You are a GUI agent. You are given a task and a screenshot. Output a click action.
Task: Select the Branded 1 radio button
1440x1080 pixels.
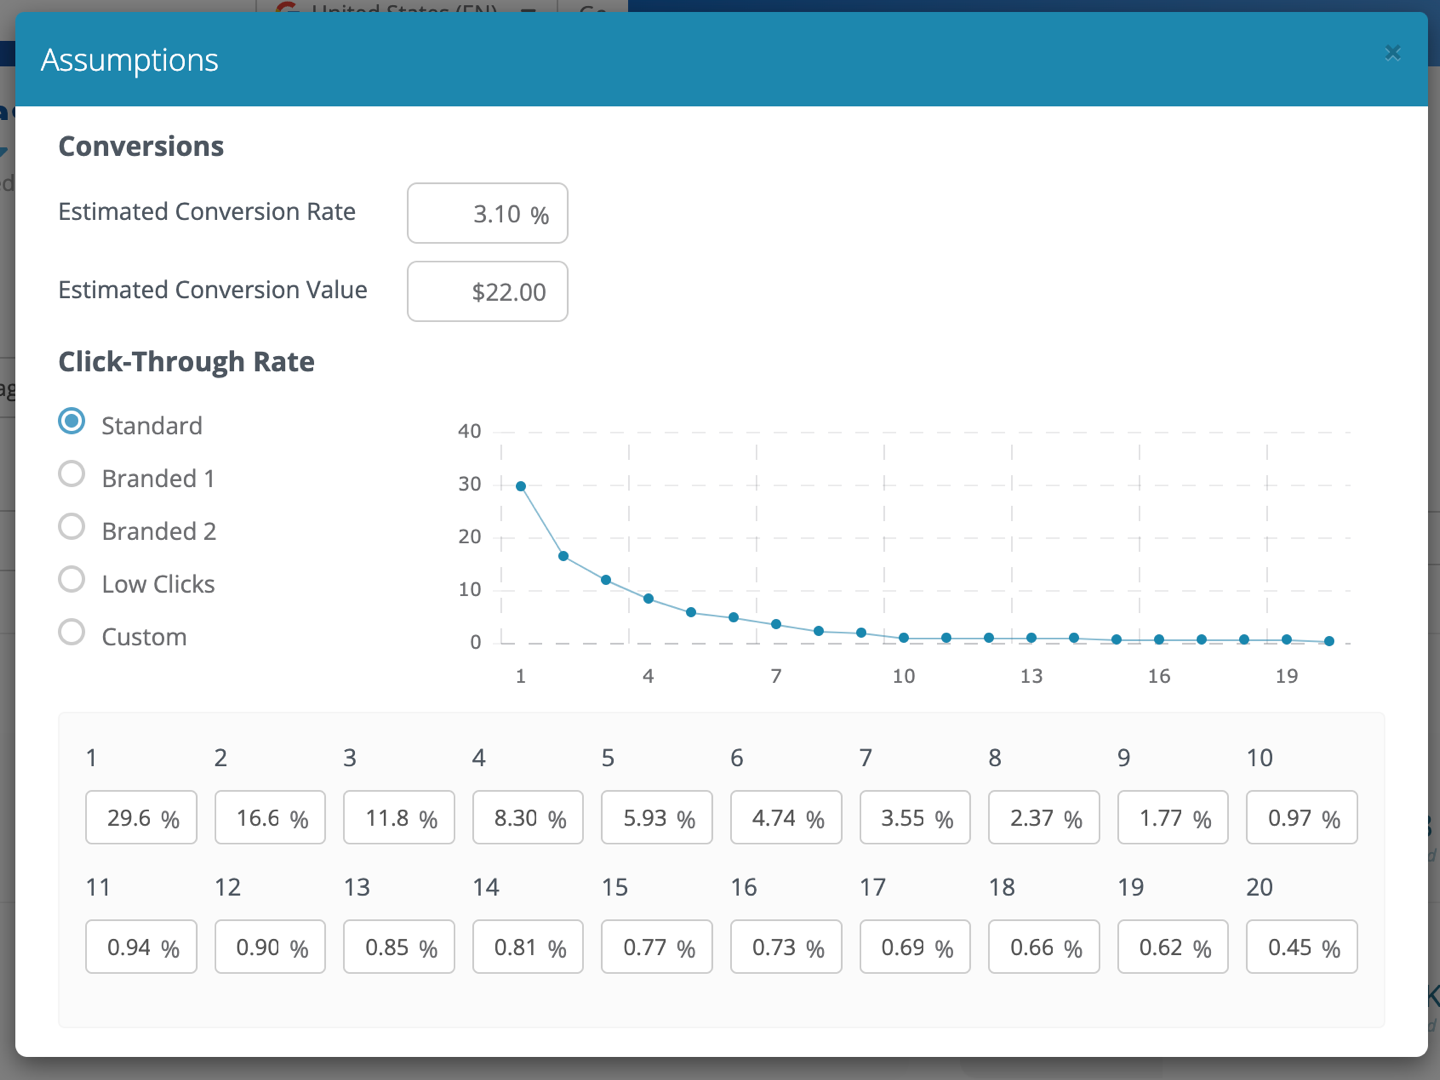[x=72, y=474]
